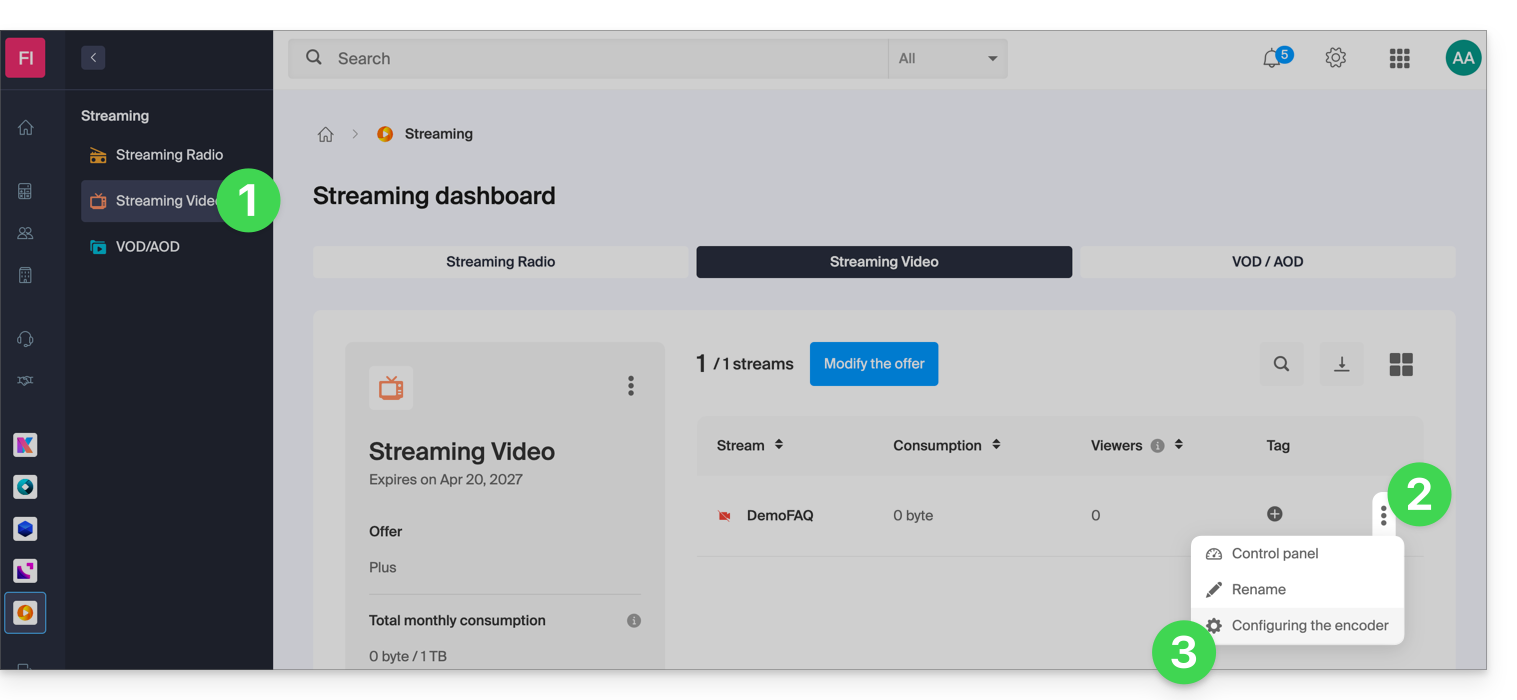This screenshot has width=1517, height=700.
Task: Open the notifications bell icon
Action: [x=1272, y=59]
